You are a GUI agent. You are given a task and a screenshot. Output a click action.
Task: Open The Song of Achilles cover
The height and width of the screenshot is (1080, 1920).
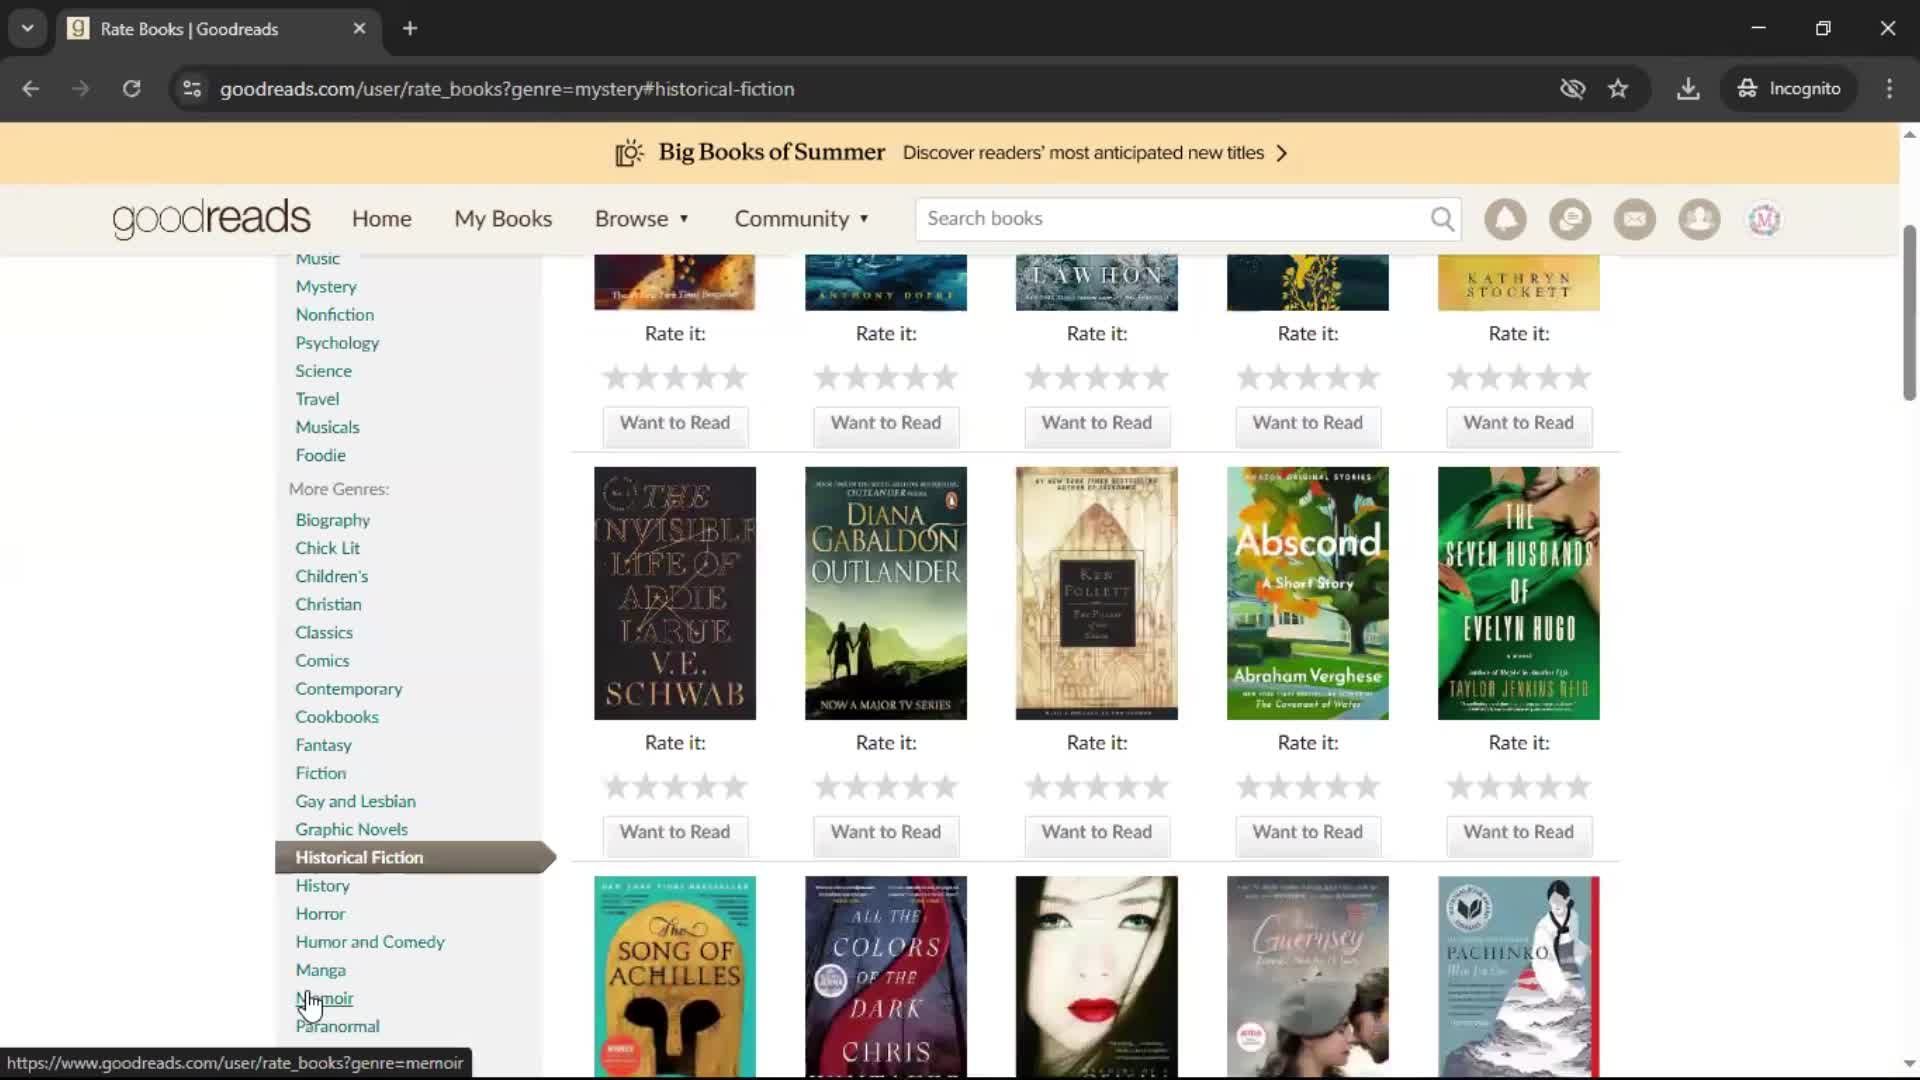[675, 977]
